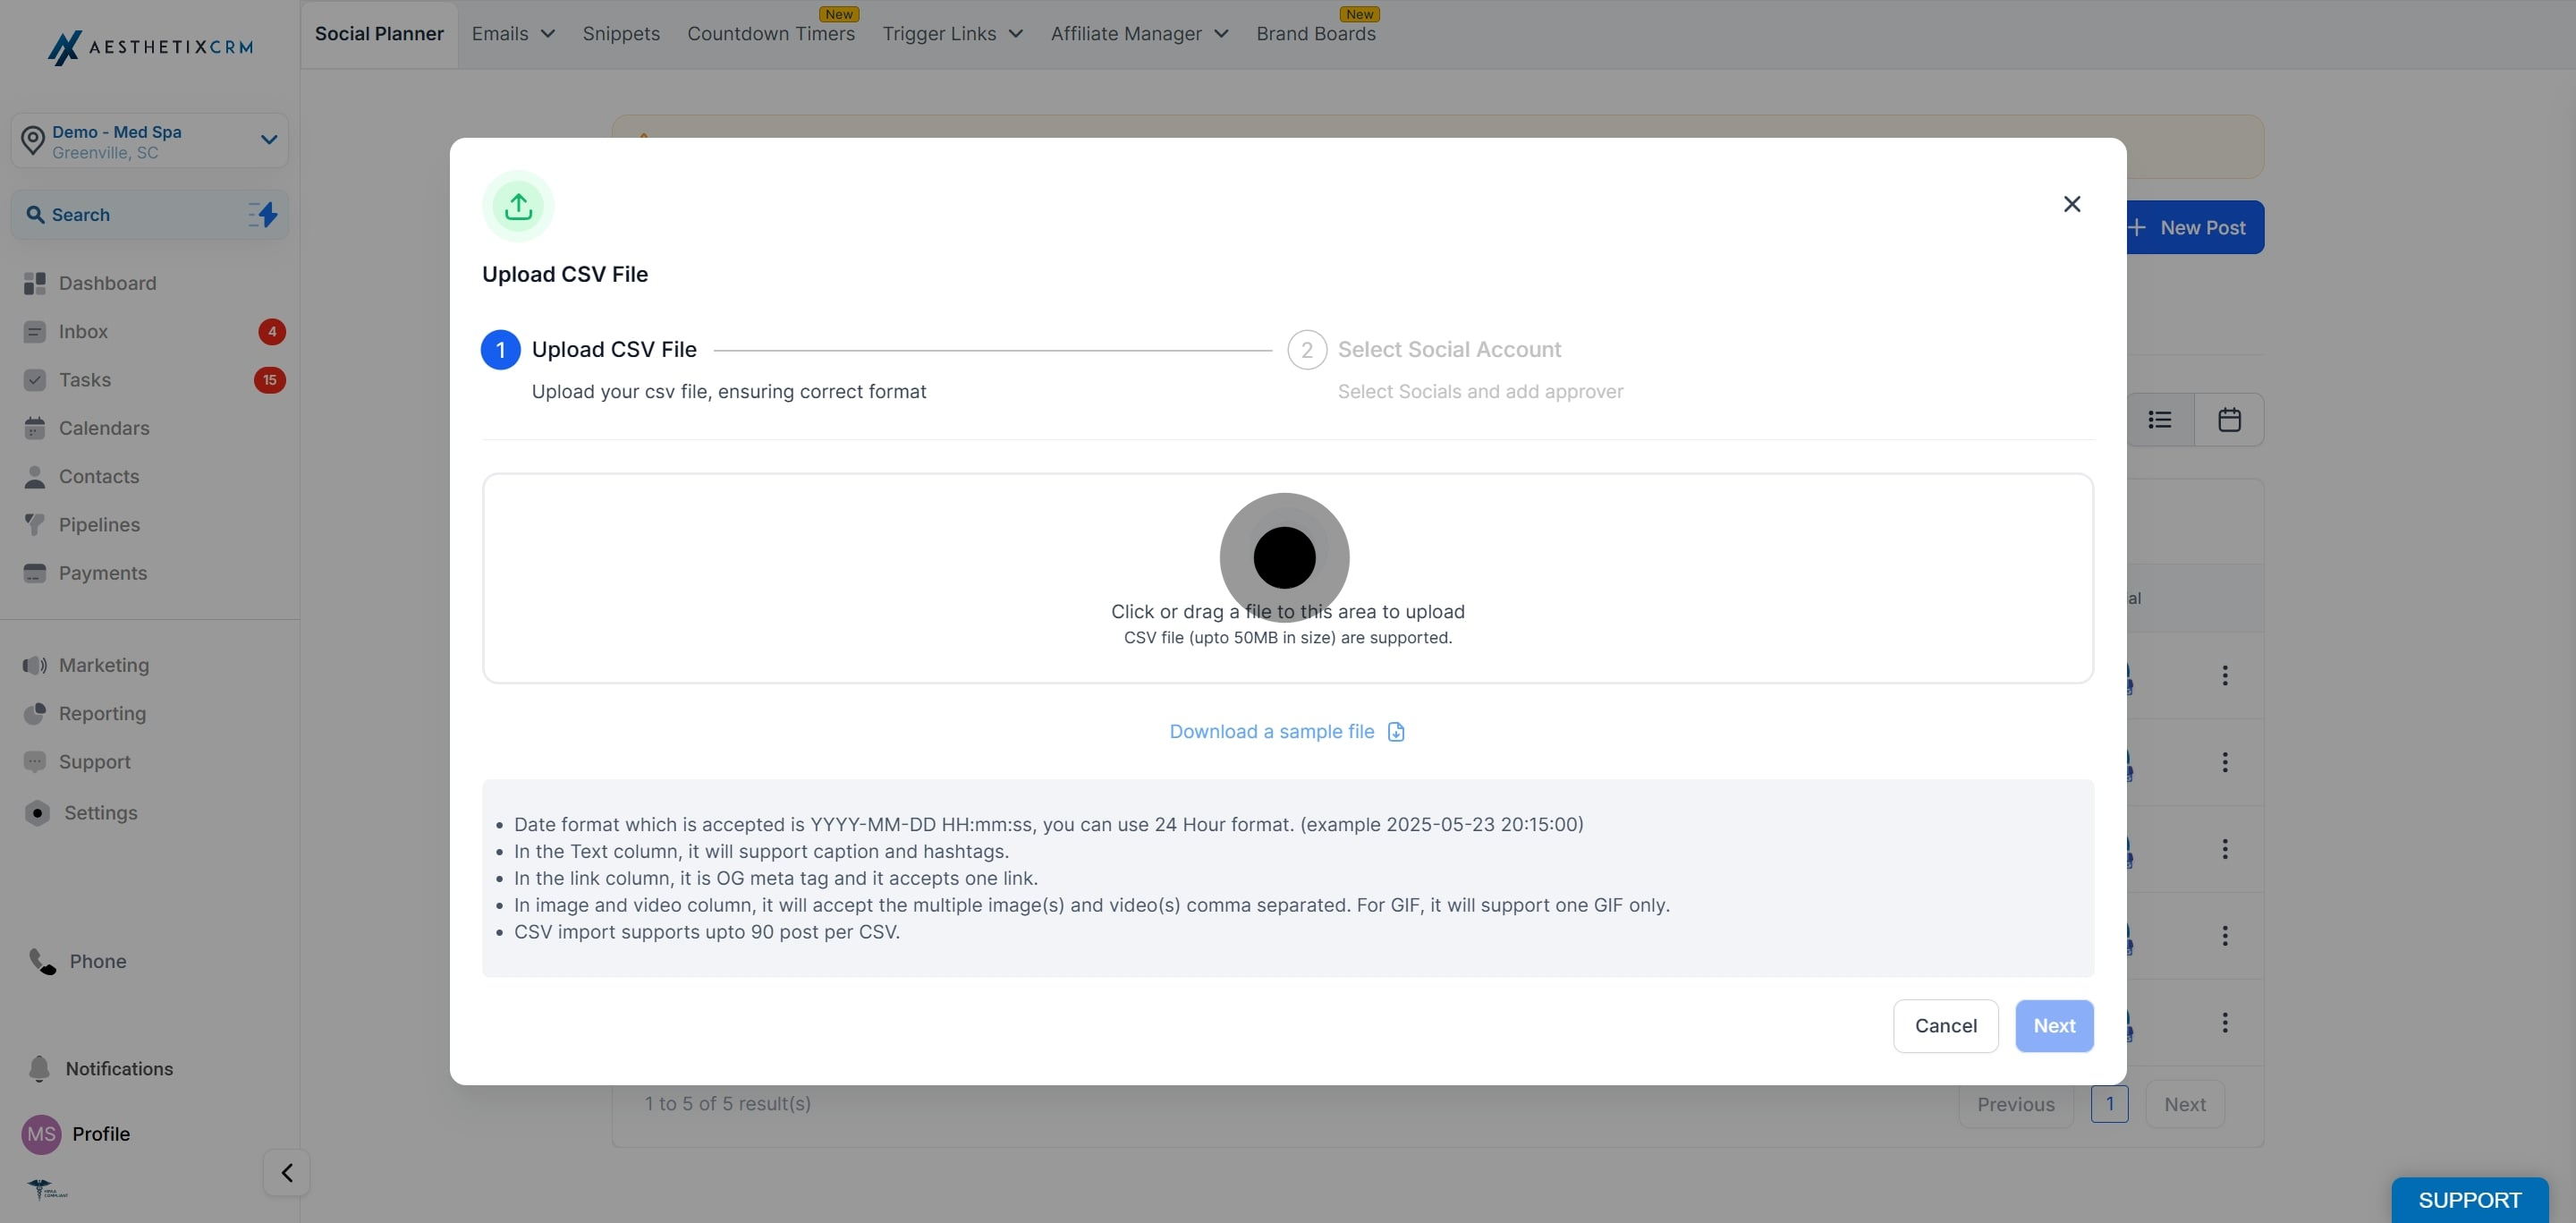Open the Social Planner tab

click(379, 34)
